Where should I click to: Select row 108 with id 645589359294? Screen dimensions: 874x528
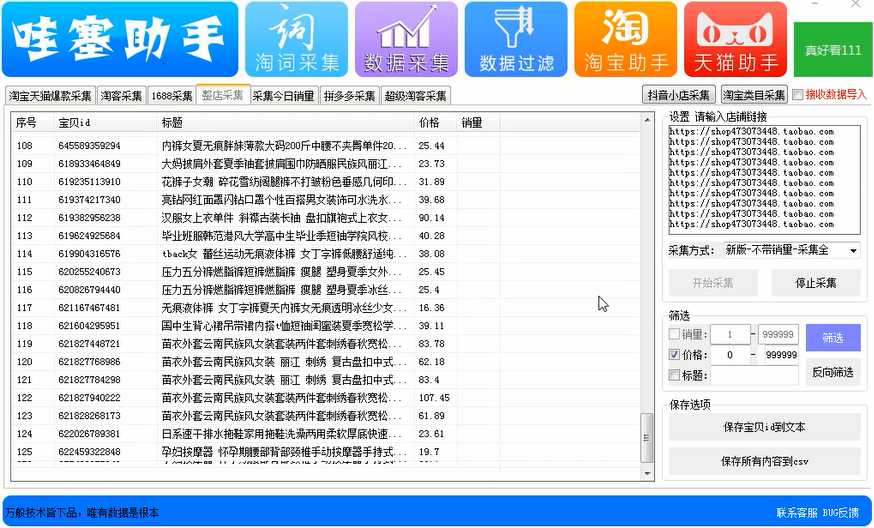click(x=326, y=146)
